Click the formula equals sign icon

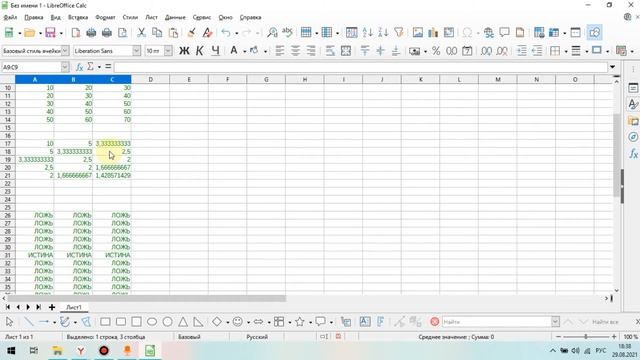point(108,67)
